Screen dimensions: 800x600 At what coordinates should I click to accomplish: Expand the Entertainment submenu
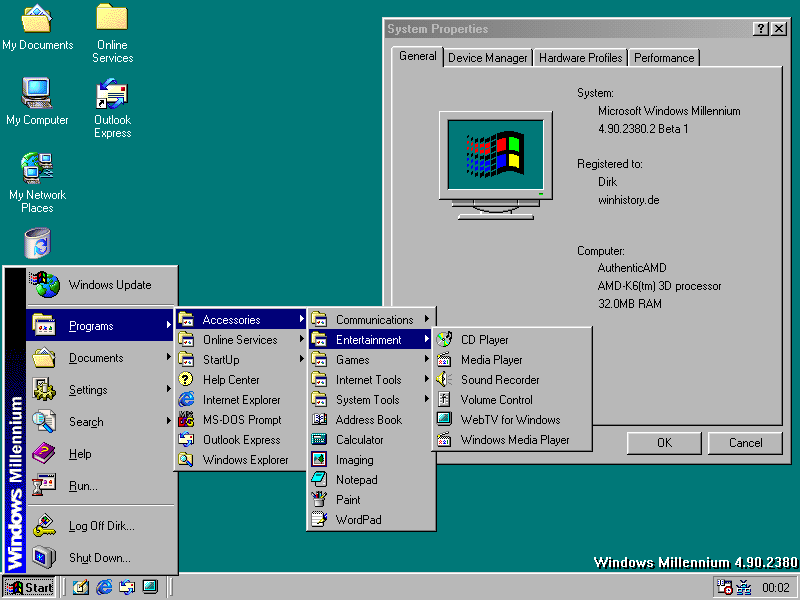coord(371,339)
